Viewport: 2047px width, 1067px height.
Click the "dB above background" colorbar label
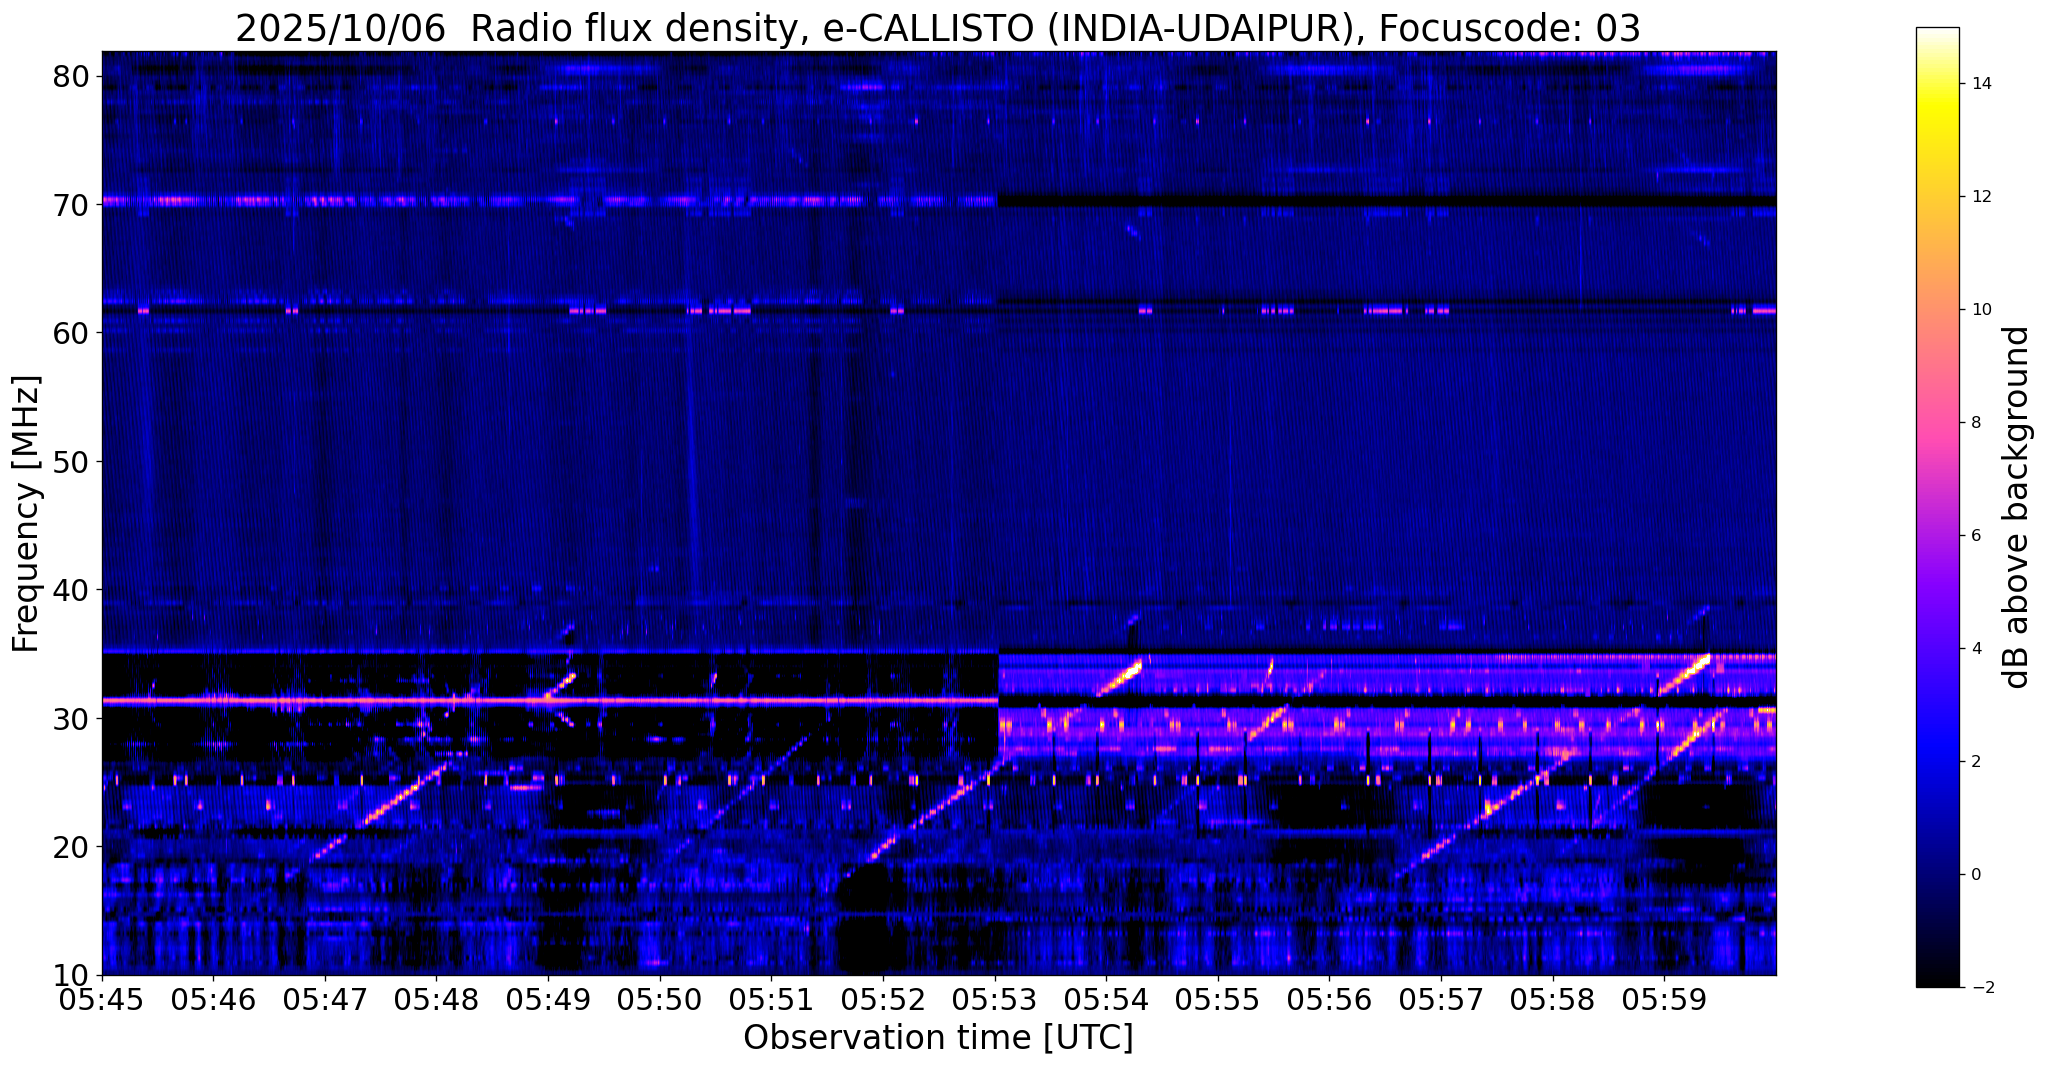click(x=2017, y=507)
